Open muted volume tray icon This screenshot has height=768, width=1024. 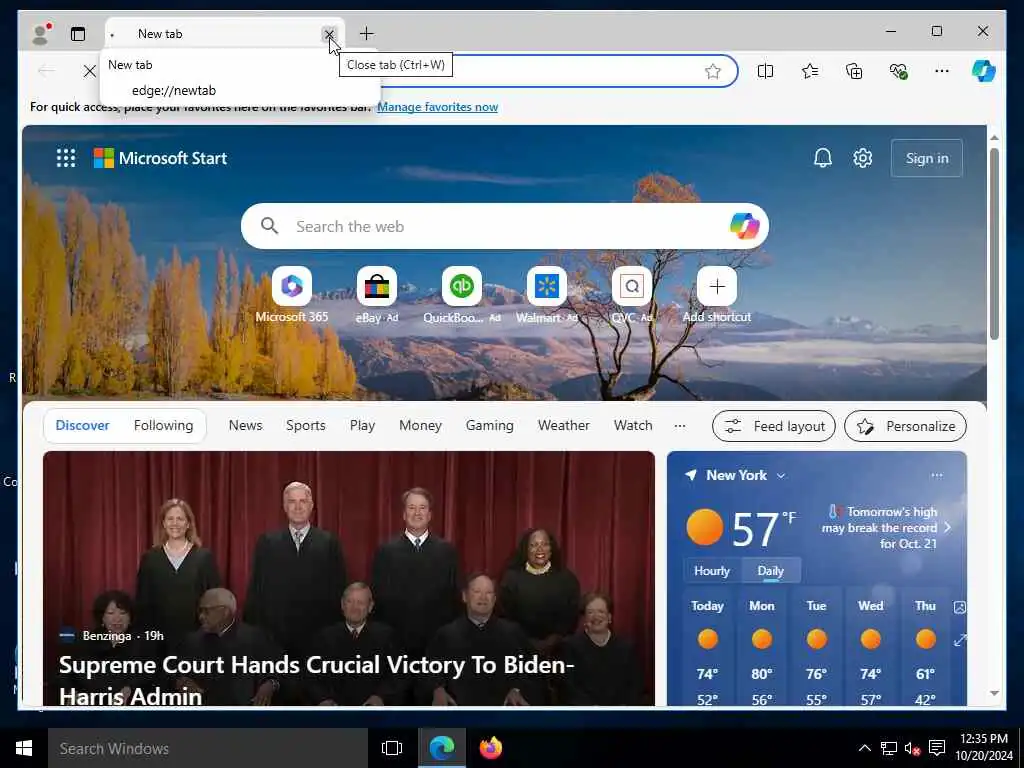coord(912,748)
